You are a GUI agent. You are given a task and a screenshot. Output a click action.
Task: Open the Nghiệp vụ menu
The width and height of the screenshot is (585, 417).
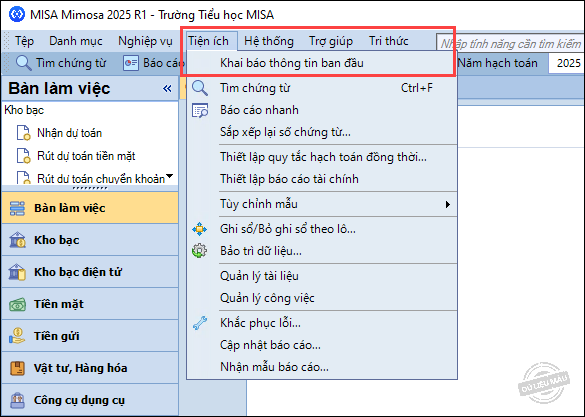tap(145, 41)
